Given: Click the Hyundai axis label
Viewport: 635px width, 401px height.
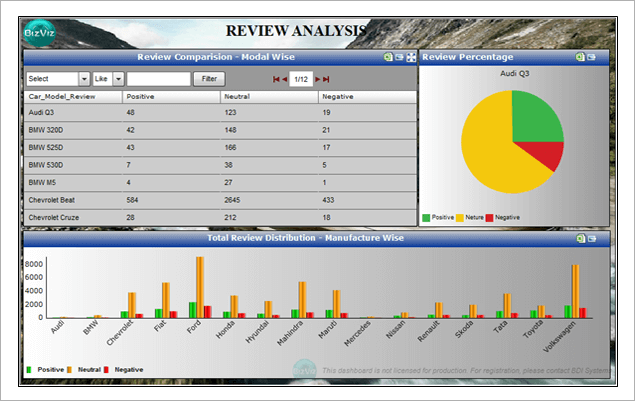Looking at the screenshot, I should click(x=257, y=332).
